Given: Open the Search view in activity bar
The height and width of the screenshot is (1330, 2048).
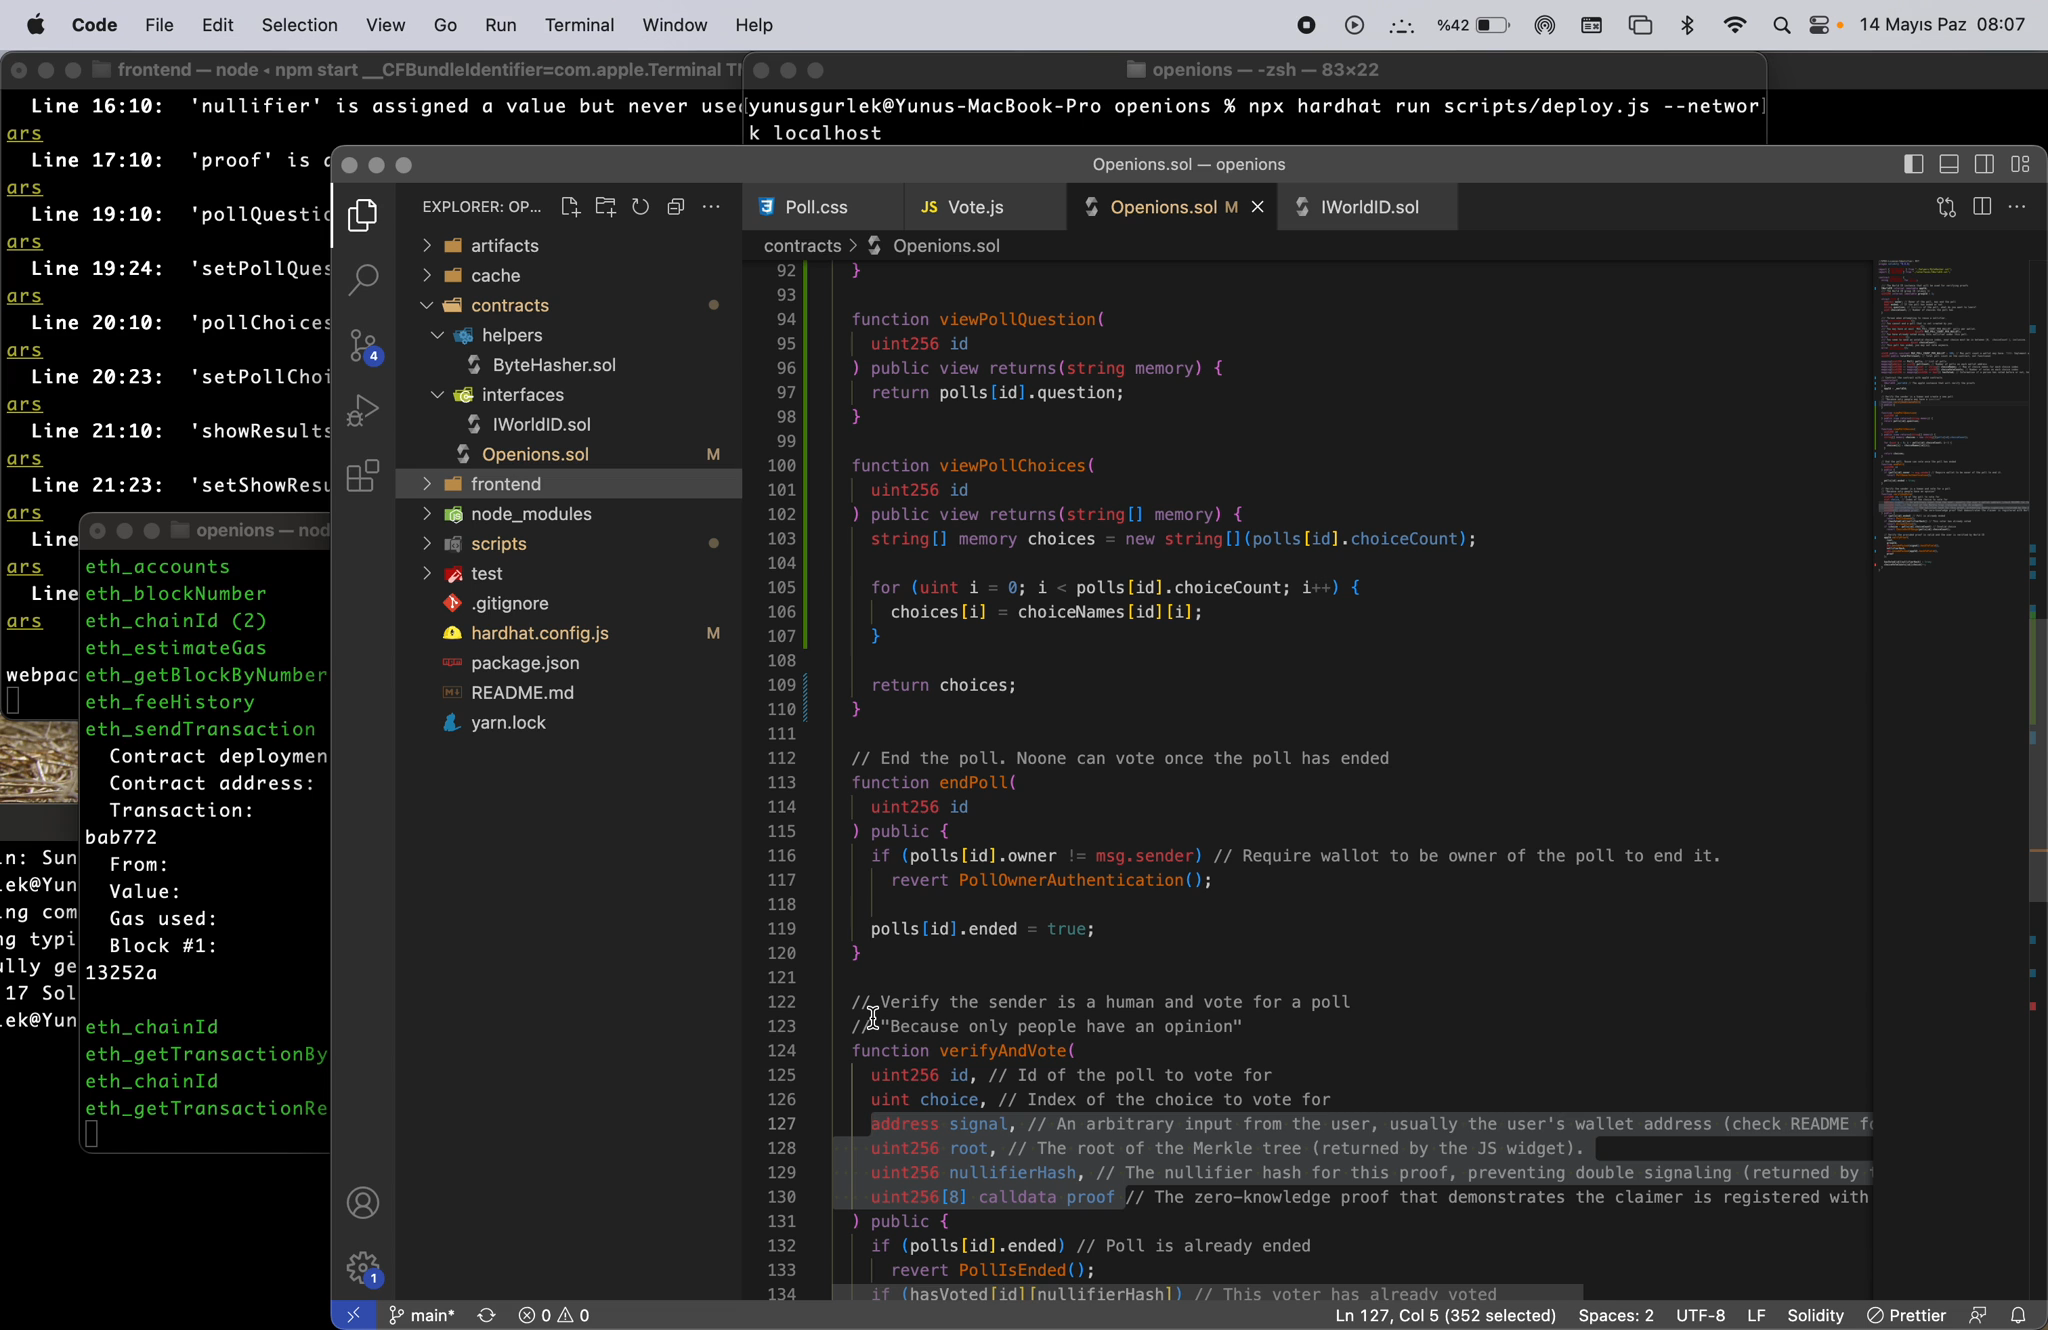Looking at the screenshot, I should (x=363, y=280).
